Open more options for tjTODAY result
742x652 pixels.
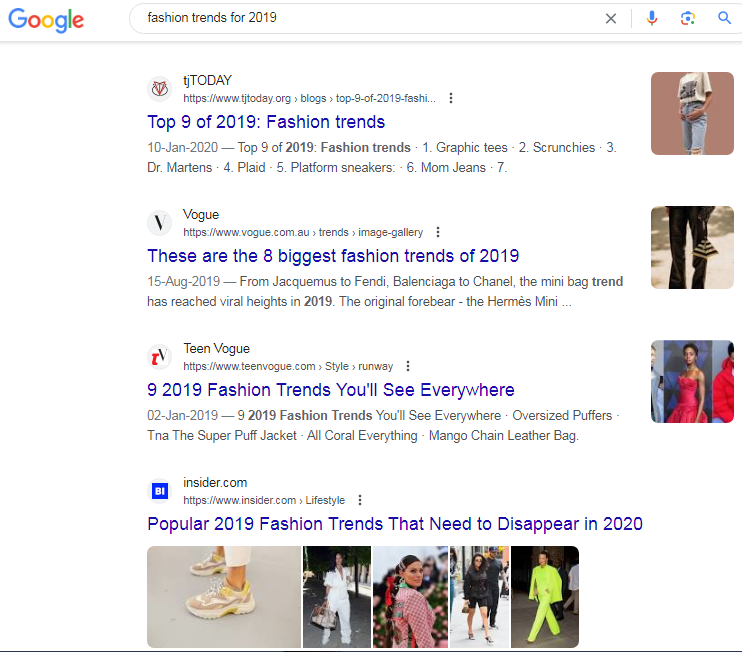[451, 98]
